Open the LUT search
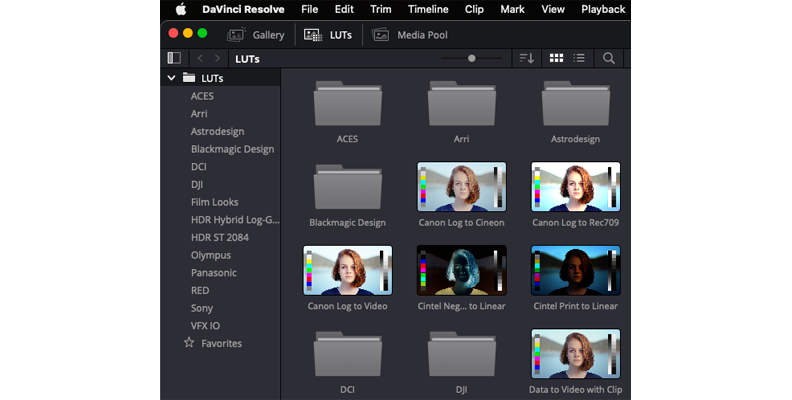The image size is (792, 400). [609, 59]
